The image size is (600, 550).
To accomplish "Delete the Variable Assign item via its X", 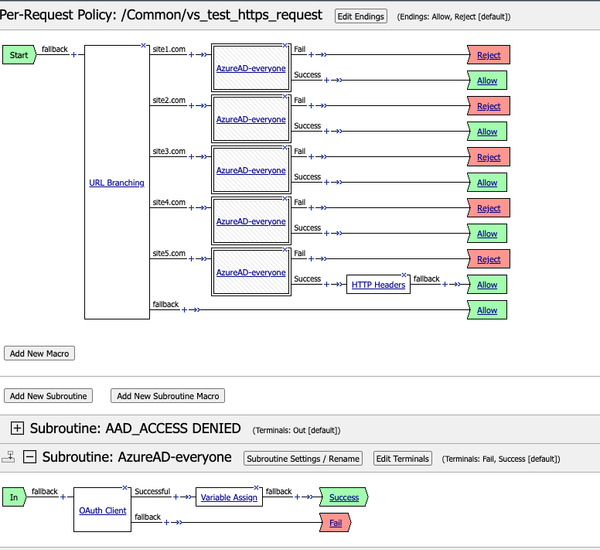I will click(x=262, y=487).
